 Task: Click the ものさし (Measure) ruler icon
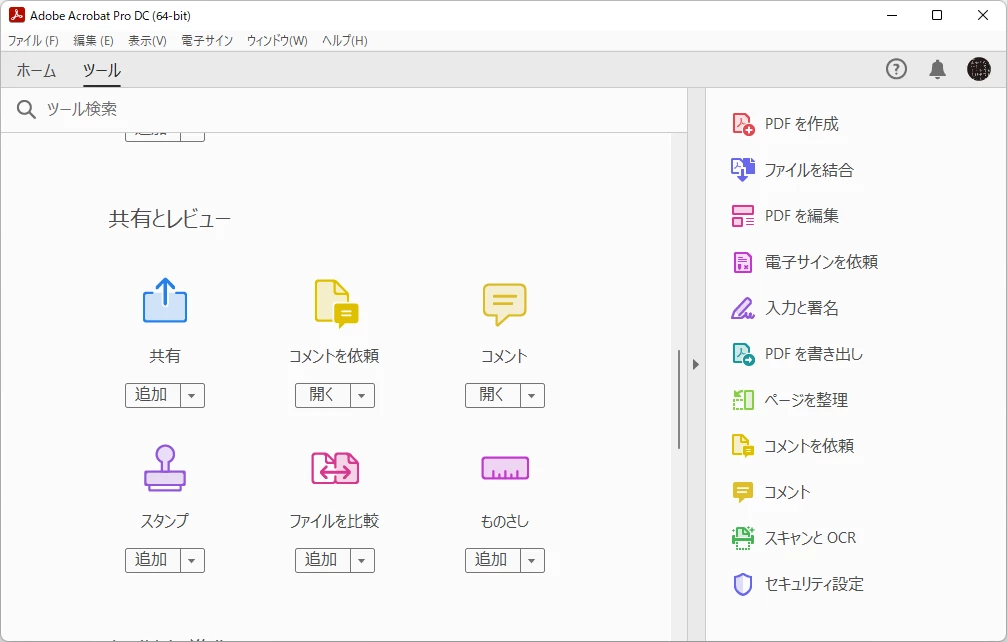(x=505, y=468)
